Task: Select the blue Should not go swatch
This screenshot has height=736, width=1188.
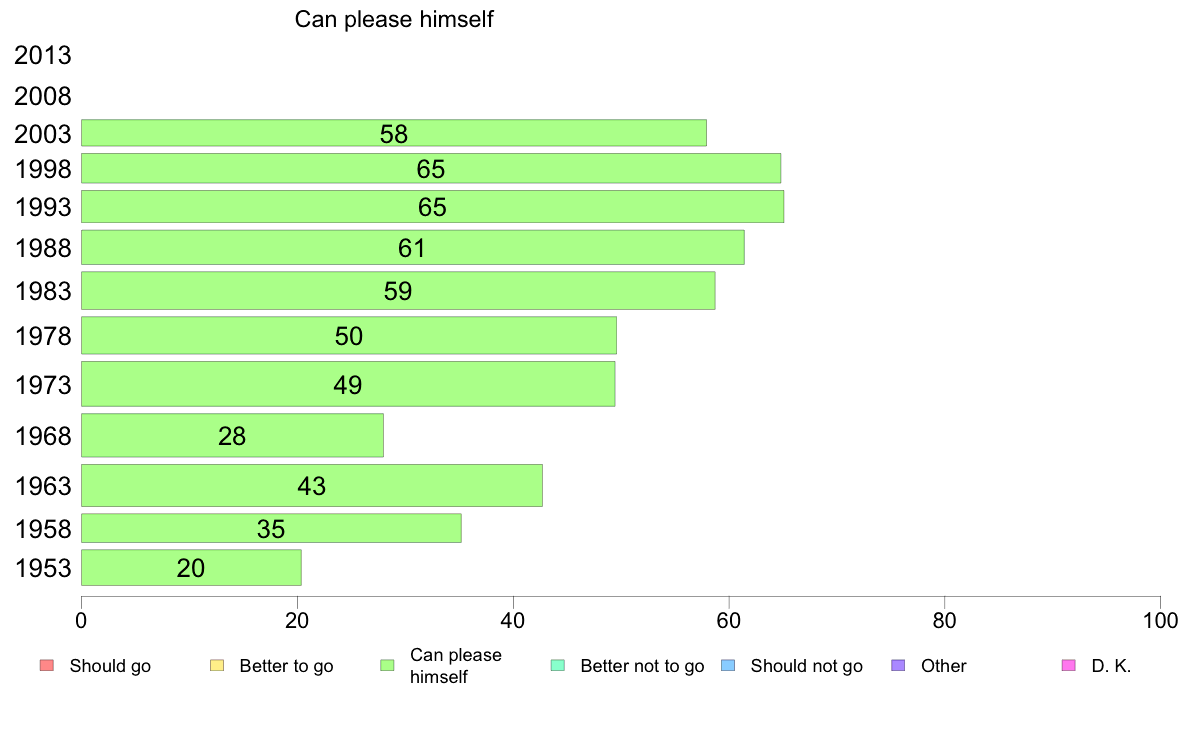Action: (x=728, y=666)
